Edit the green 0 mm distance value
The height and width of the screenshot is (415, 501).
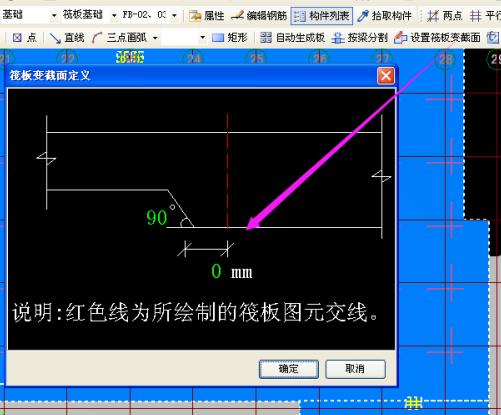click(x=216, y=271)
